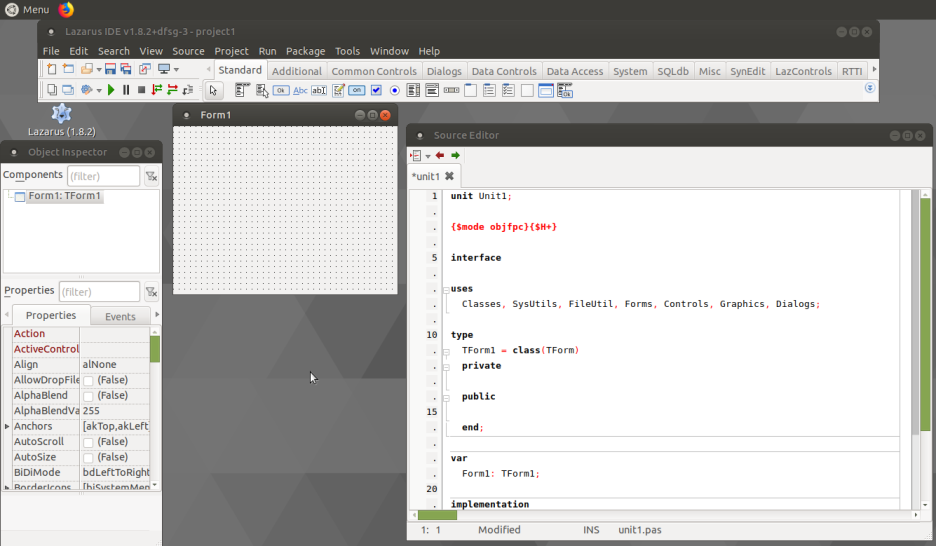Clear the Components filter button

(152, 176)
